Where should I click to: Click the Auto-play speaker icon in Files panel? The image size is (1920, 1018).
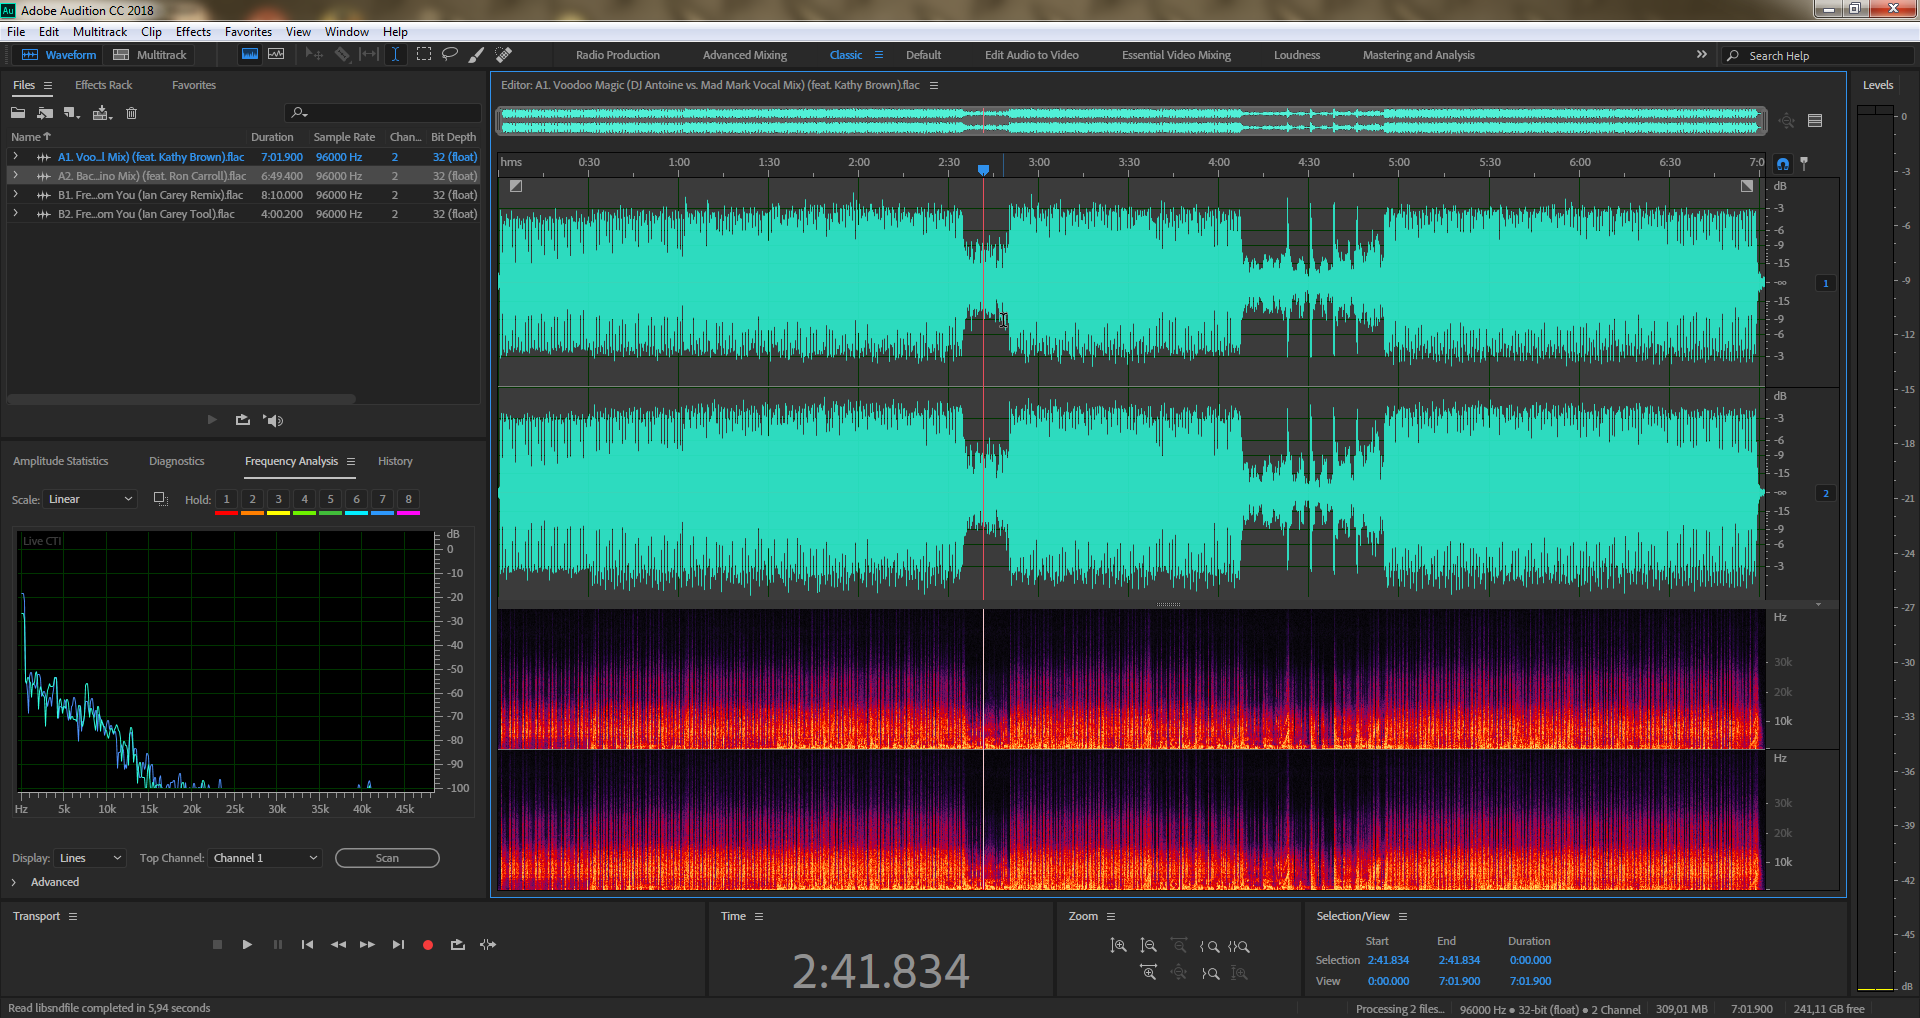pos(273,420)
